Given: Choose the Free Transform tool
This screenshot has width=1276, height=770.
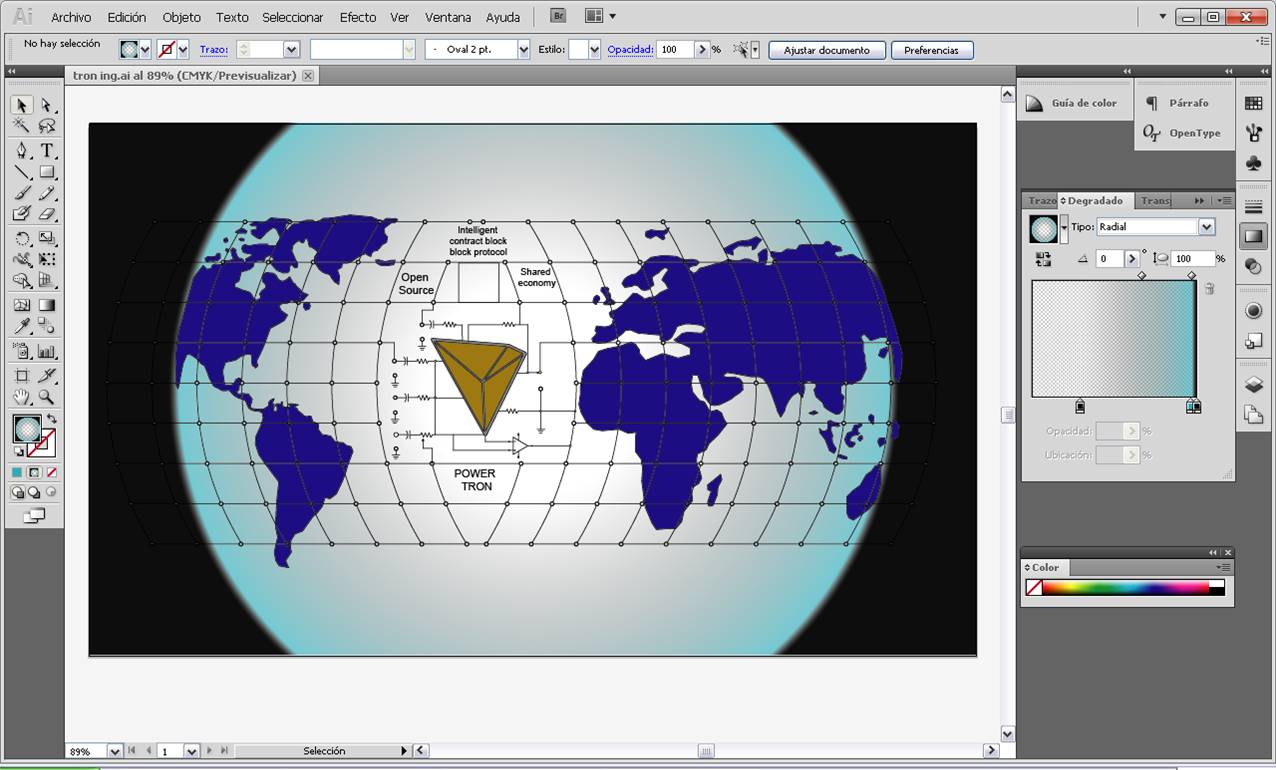Looking at the screenshot, I should (46, 260).
